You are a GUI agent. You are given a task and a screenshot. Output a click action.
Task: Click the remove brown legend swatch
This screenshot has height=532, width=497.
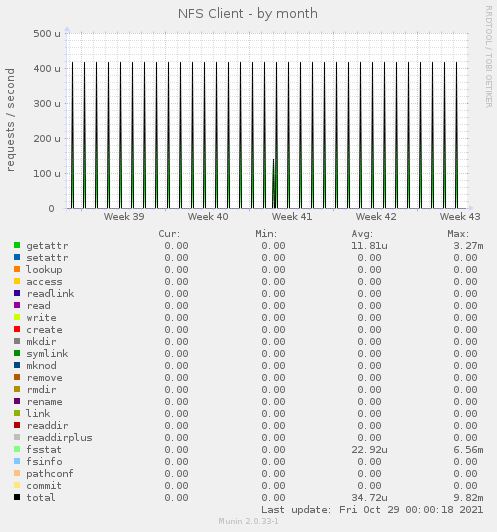(17, 377)
